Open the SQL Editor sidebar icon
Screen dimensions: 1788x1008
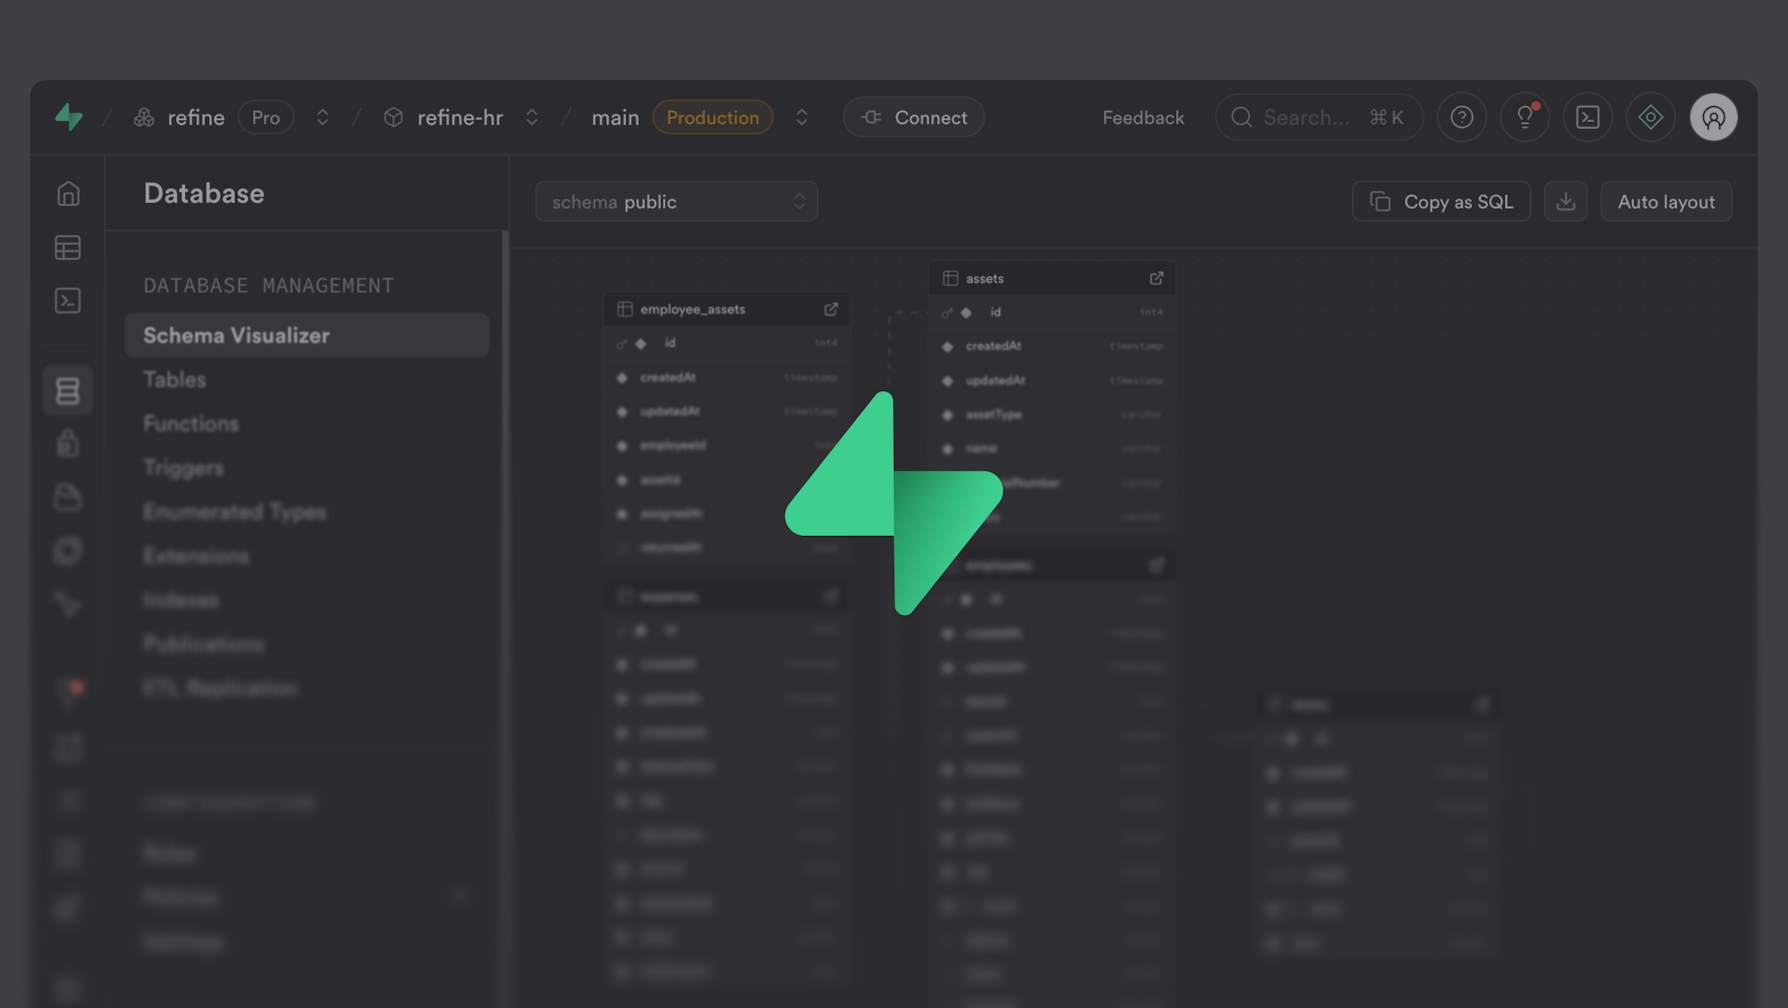(67, 300)
